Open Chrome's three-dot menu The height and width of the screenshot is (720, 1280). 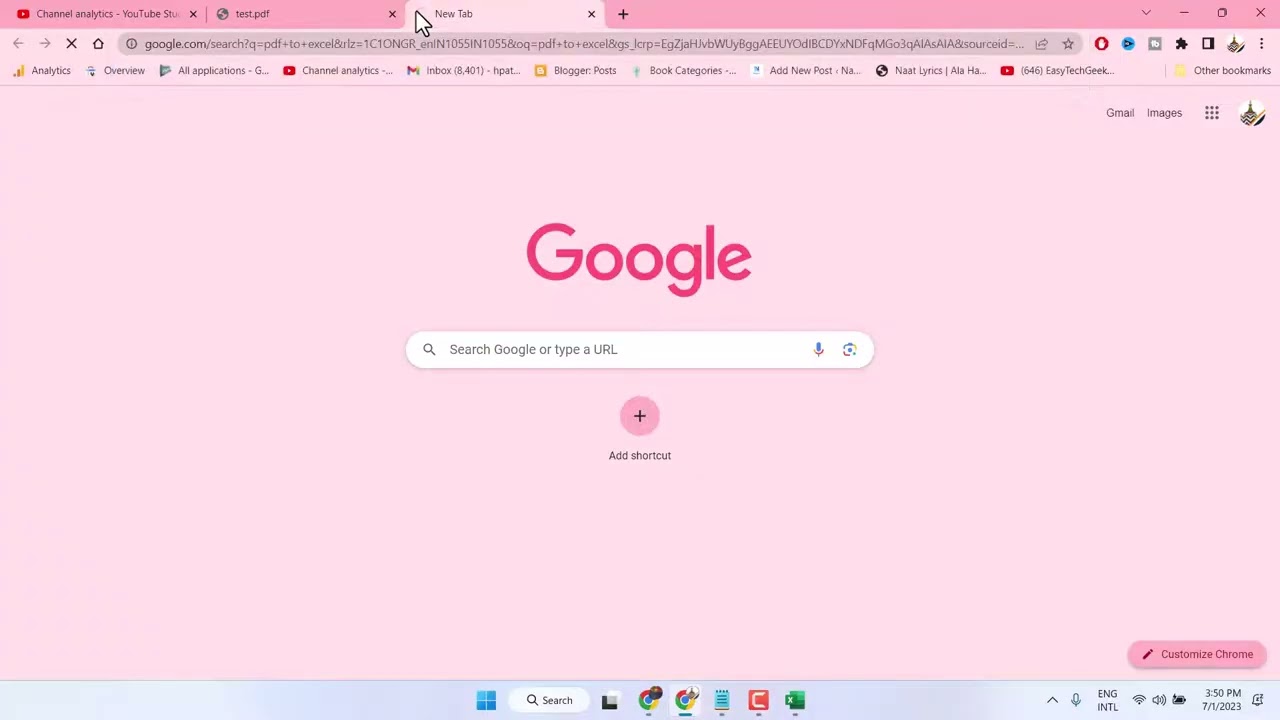(1262, 44)
